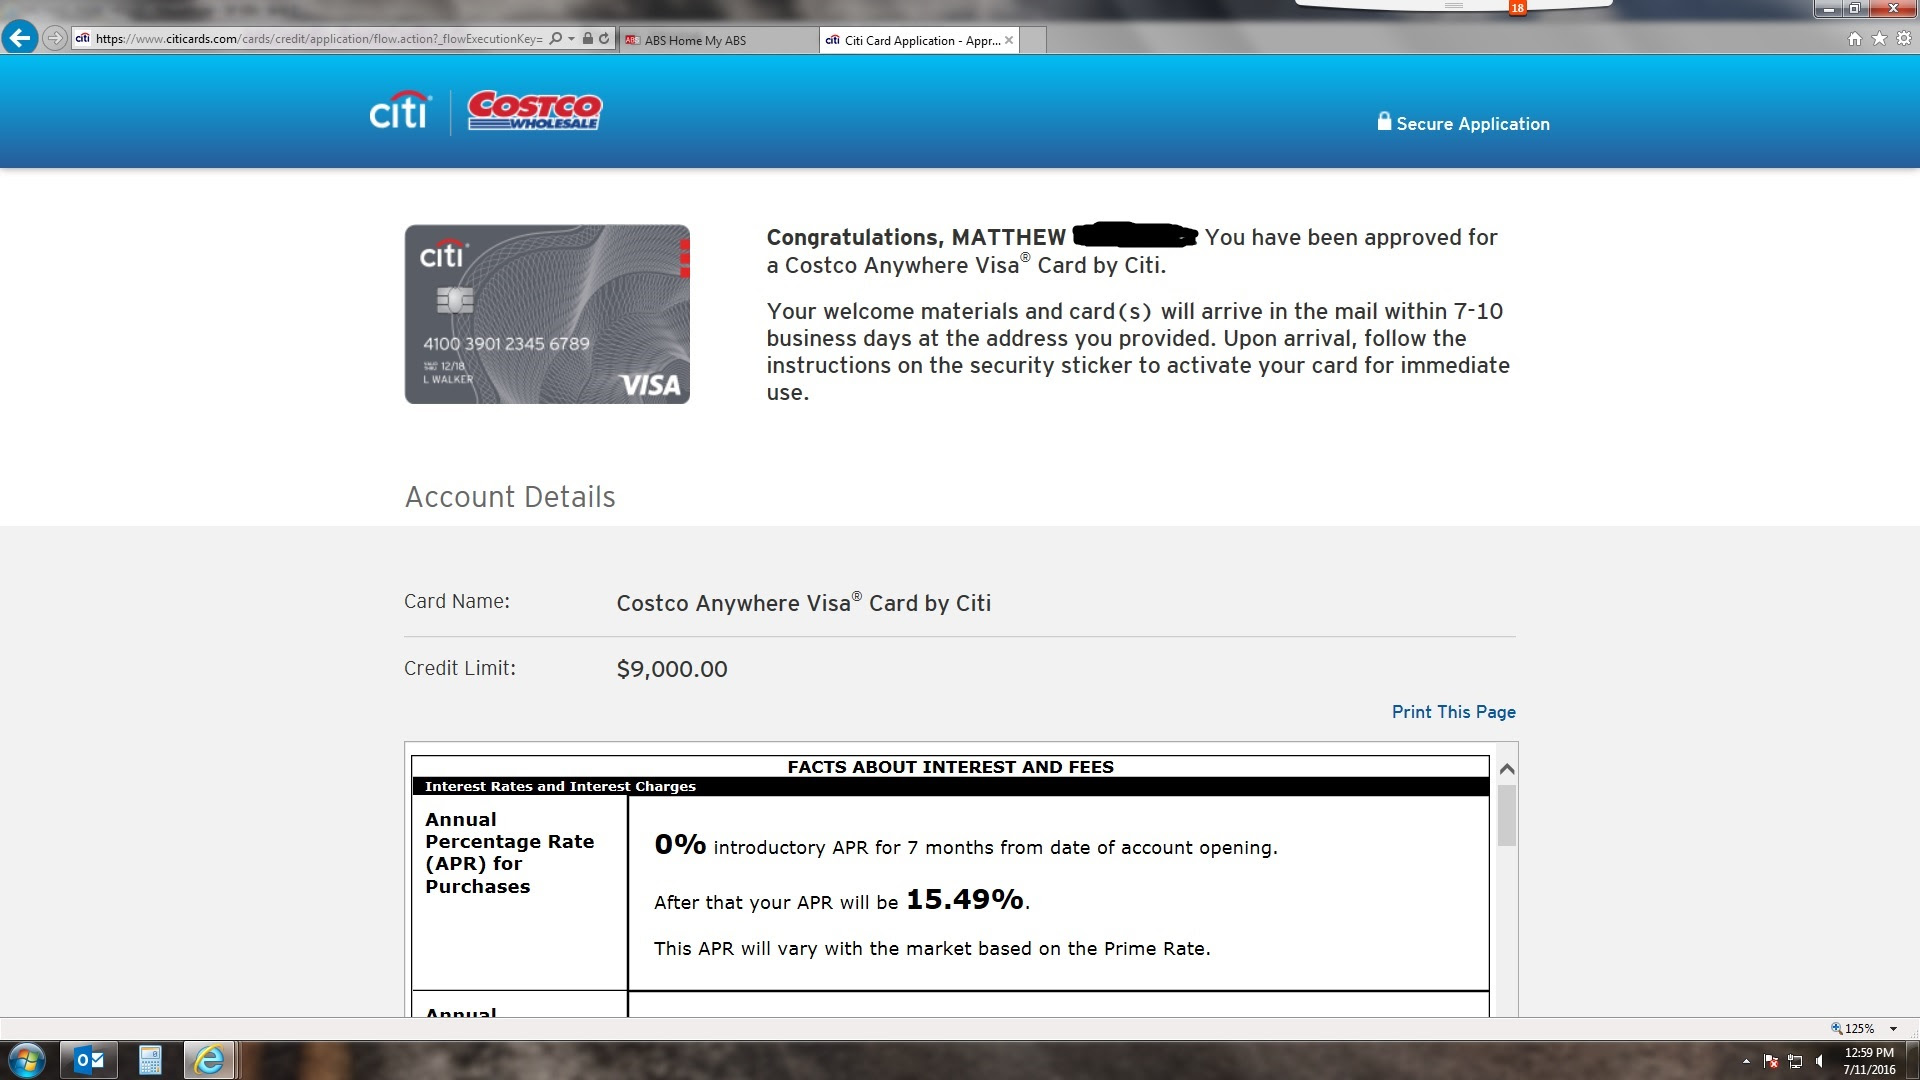The height and width of the screenshot is (1080, 1920).
Task: Click the Account Details heading
Action: 510,497
